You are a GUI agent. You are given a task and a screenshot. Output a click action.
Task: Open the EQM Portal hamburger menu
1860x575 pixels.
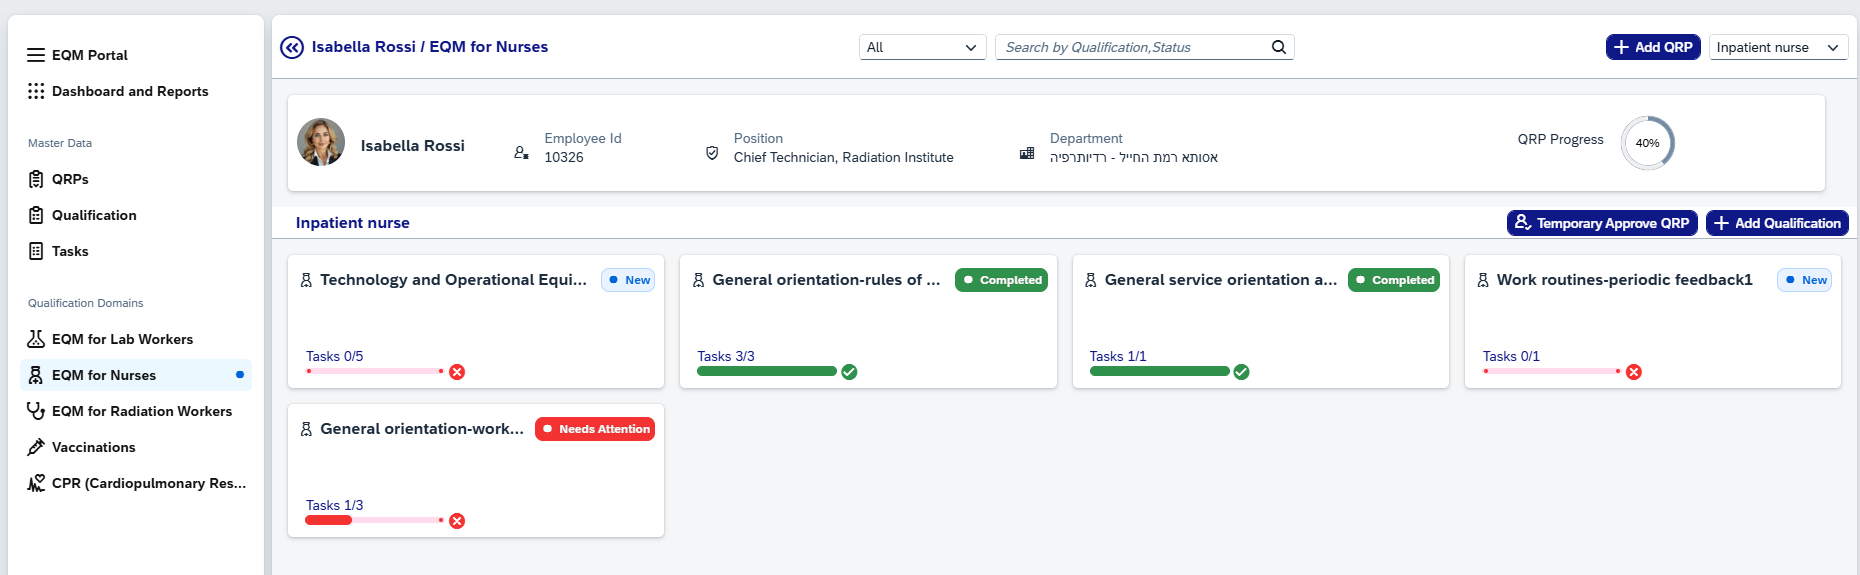point(36,55)
